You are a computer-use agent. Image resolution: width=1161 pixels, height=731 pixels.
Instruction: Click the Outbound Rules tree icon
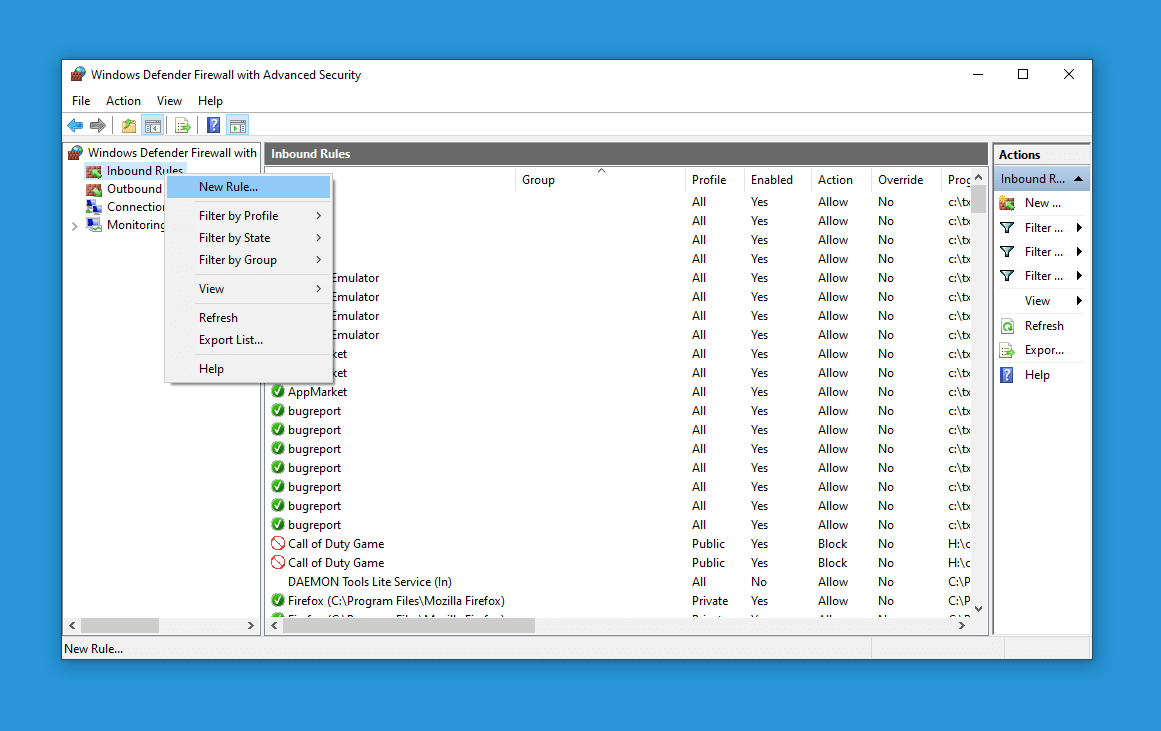coord(94,189)
